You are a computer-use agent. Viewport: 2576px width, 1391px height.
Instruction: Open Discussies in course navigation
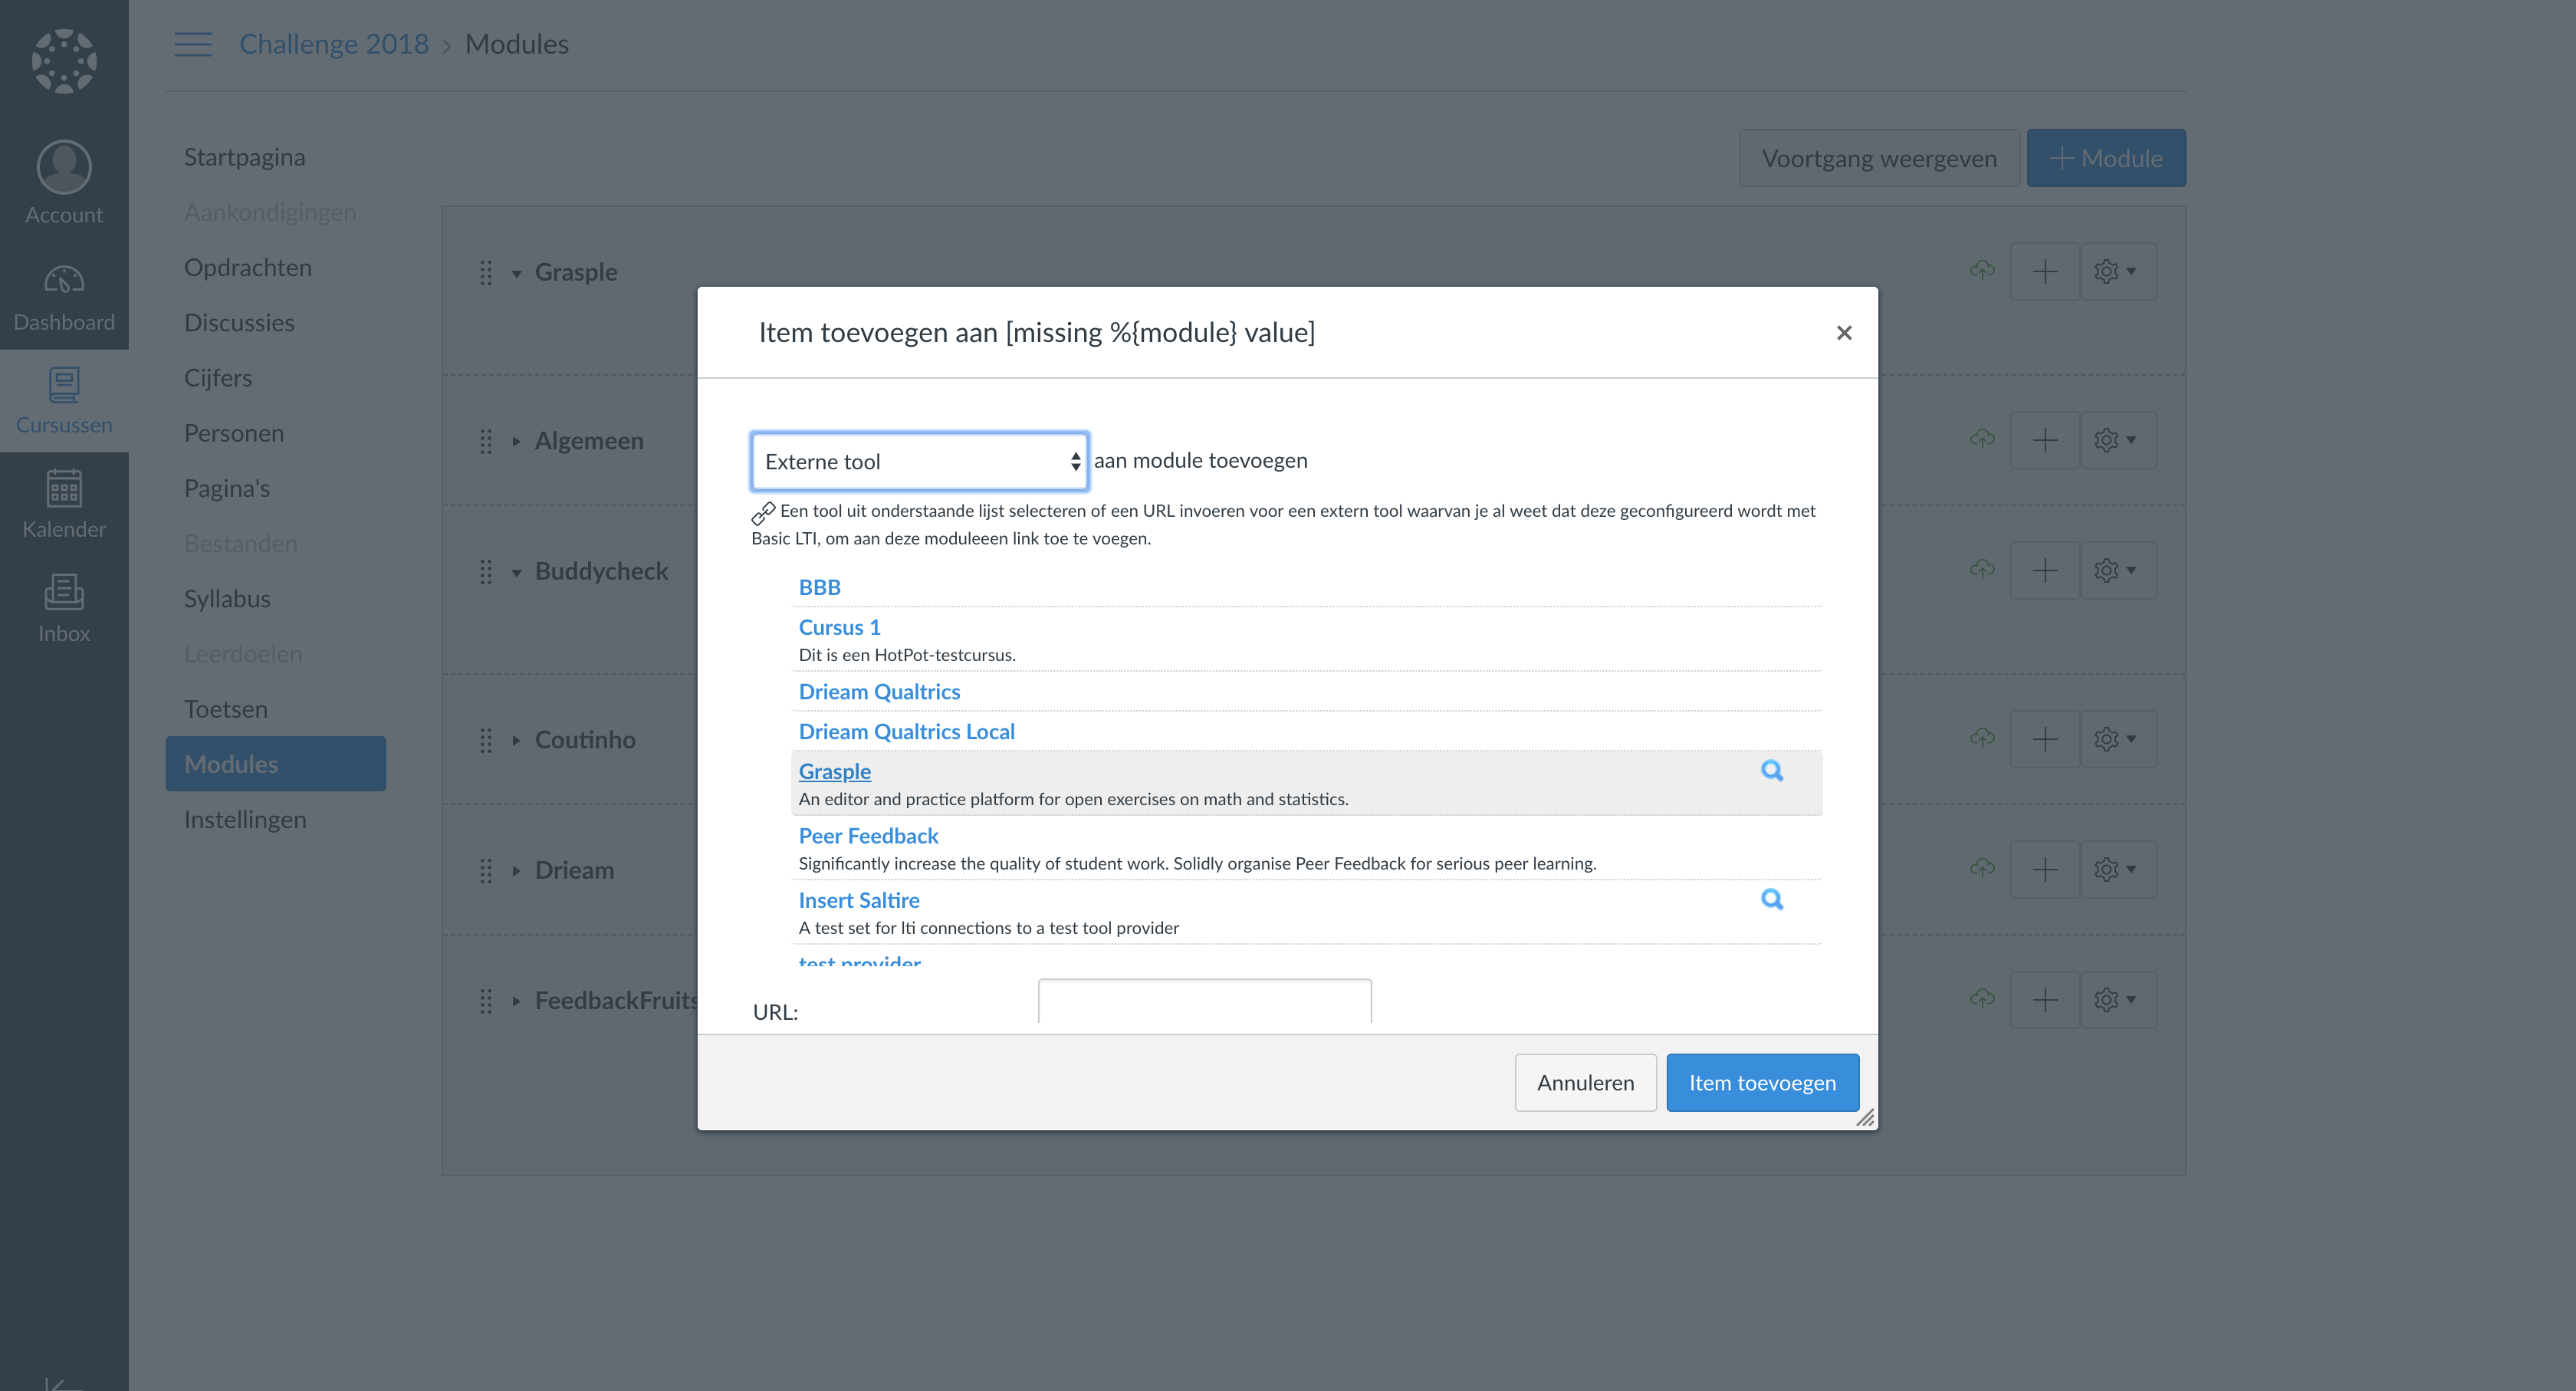[239, 322]
